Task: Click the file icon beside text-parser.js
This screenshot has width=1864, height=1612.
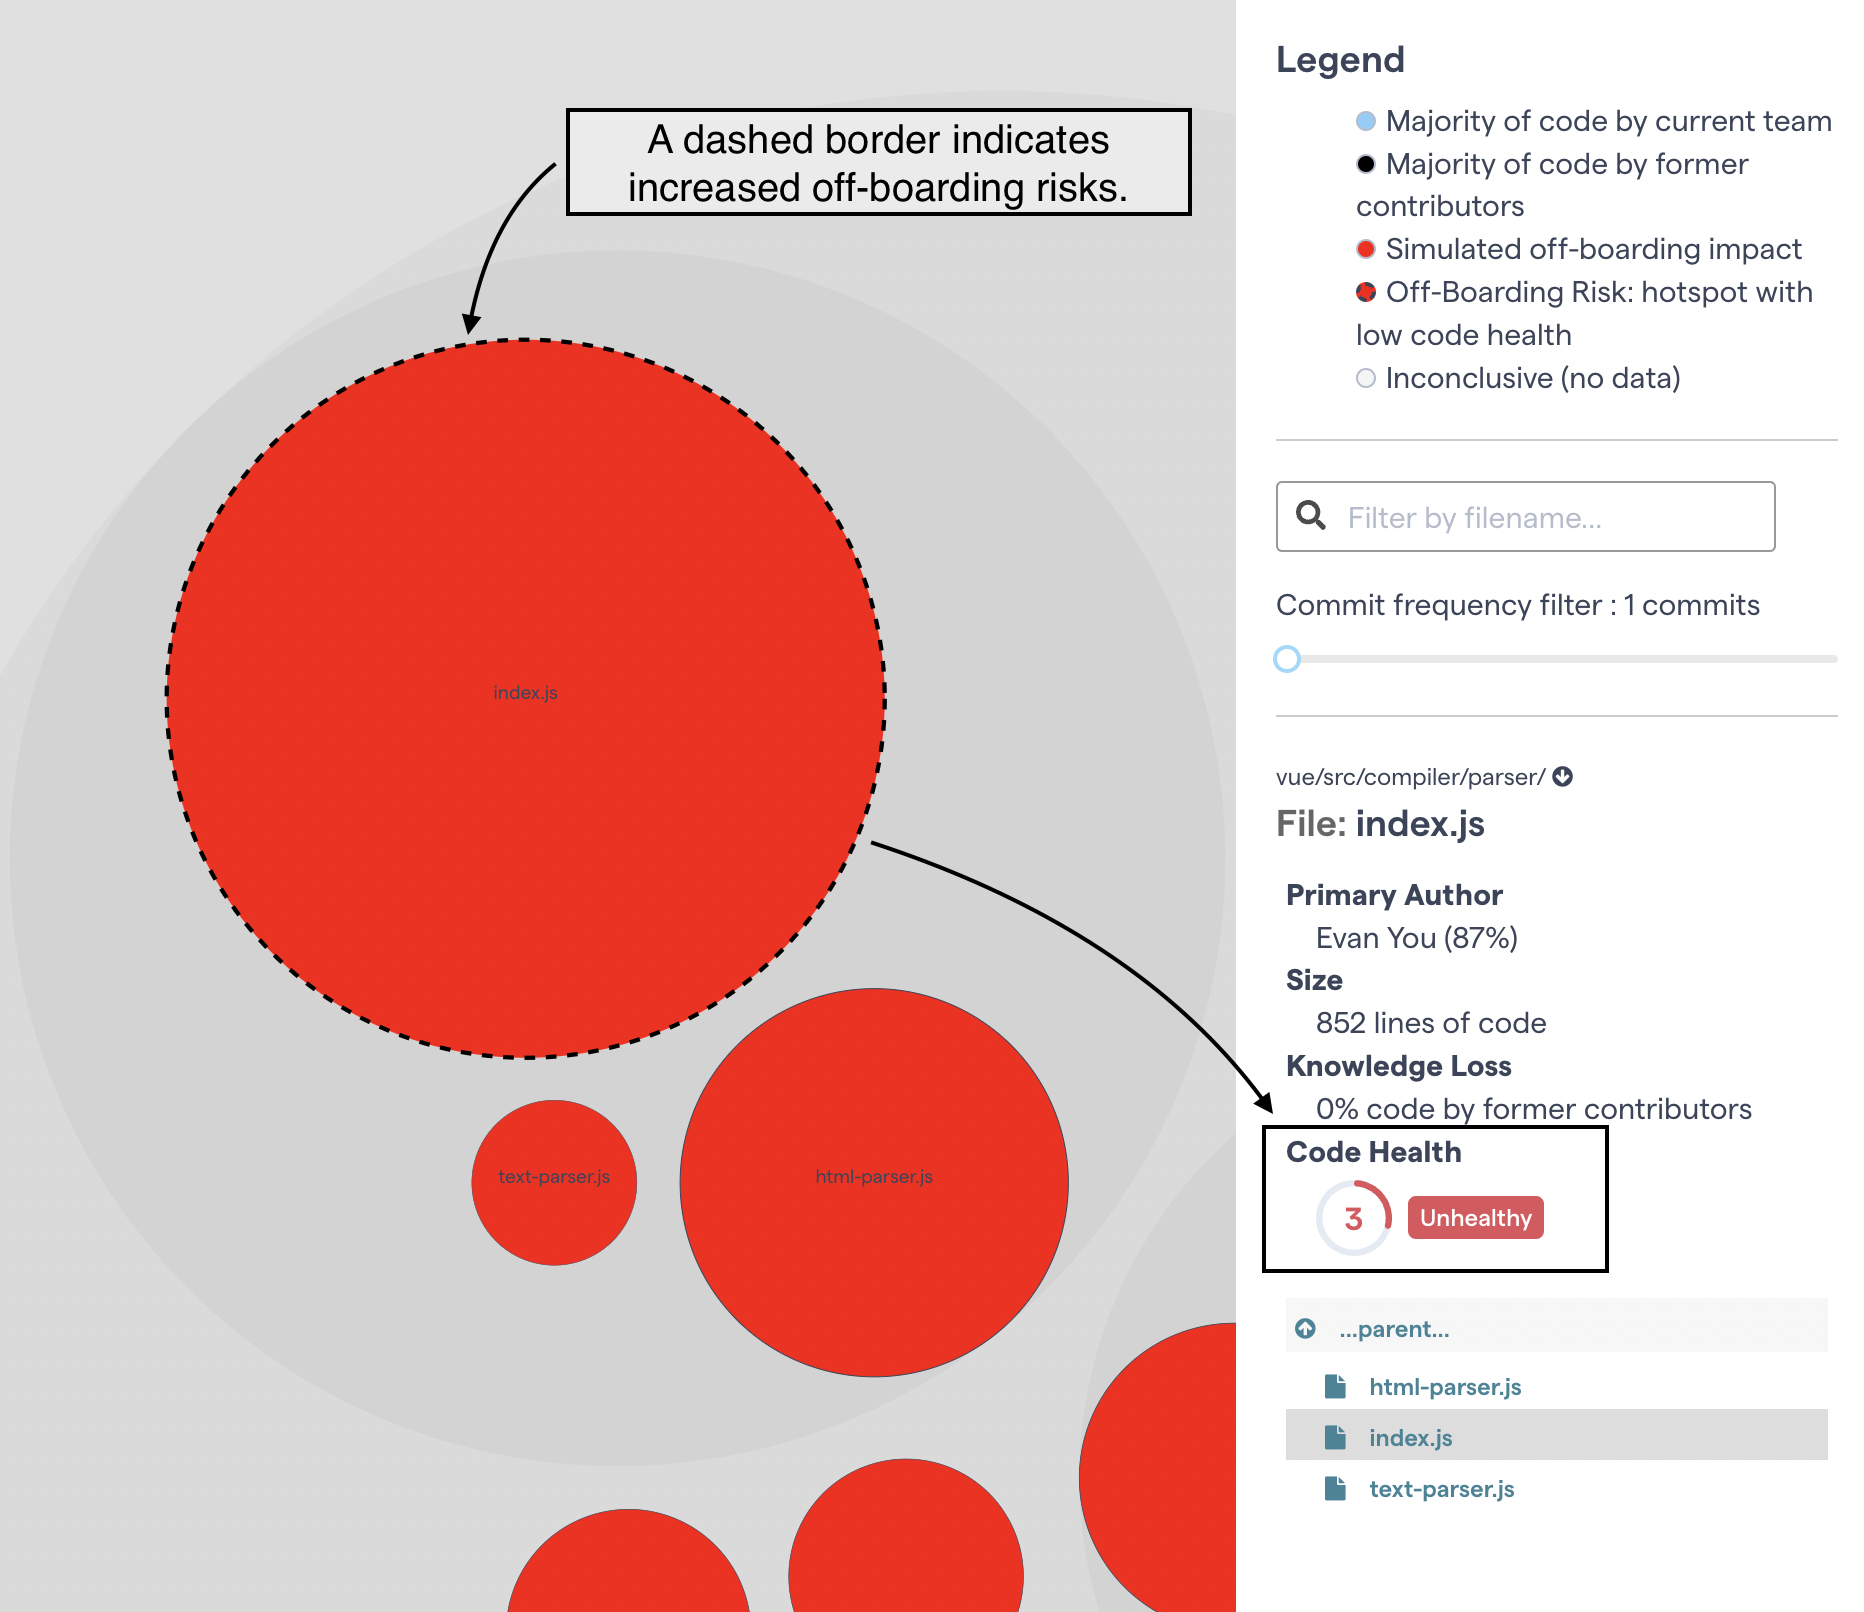Action: tap(1335, 1489)
